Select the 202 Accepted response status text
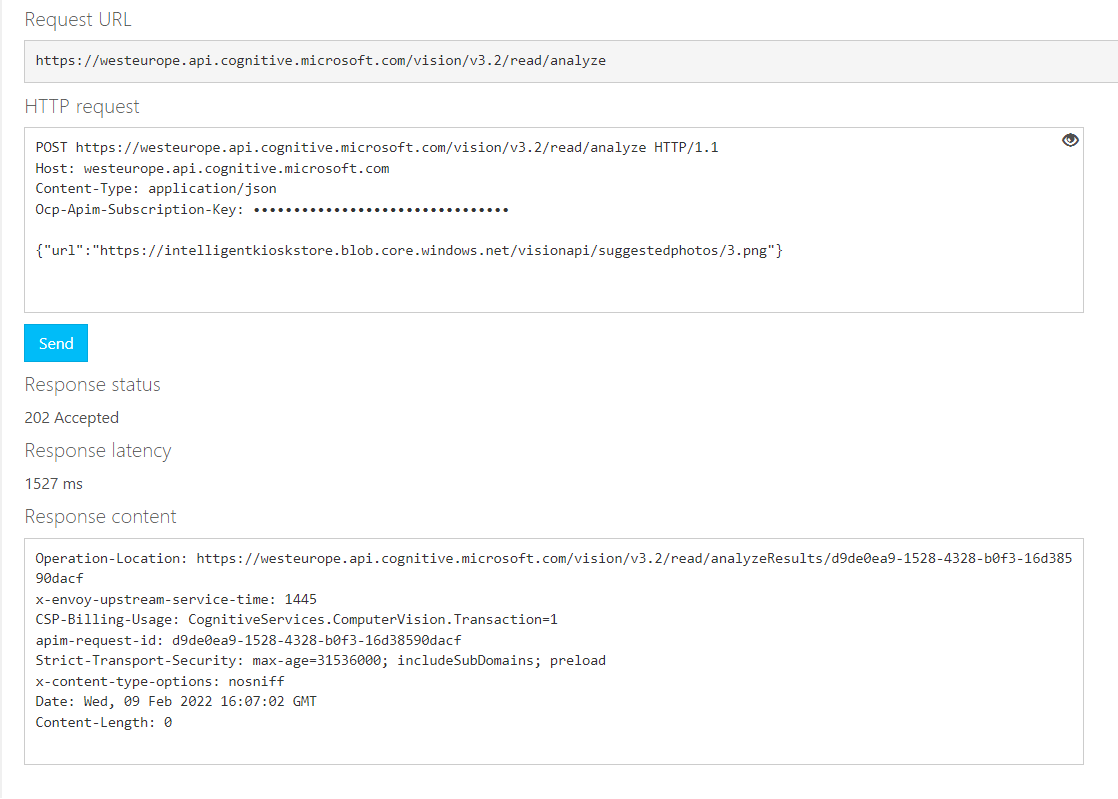The image size is (1118, 799). [71, 417]
